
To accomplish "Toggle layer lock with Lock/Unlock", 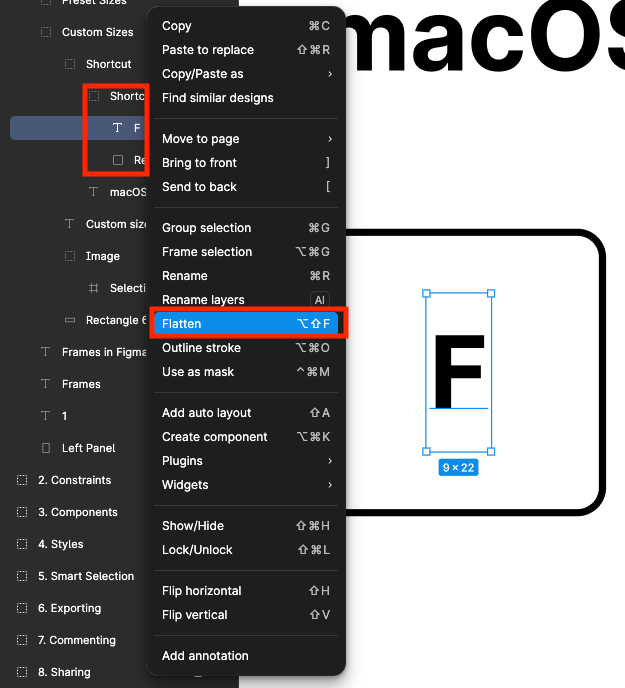I will point(197,550).
